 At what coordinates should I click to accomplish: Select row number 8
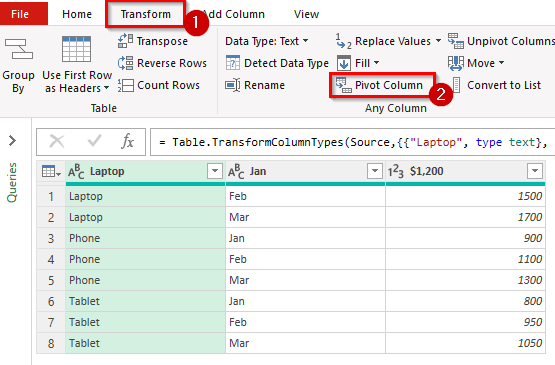[x=51, y=343]
